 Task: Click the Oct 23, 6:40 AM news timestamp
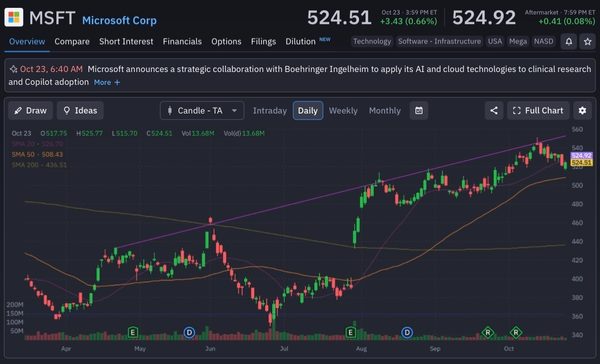[51, 69]
